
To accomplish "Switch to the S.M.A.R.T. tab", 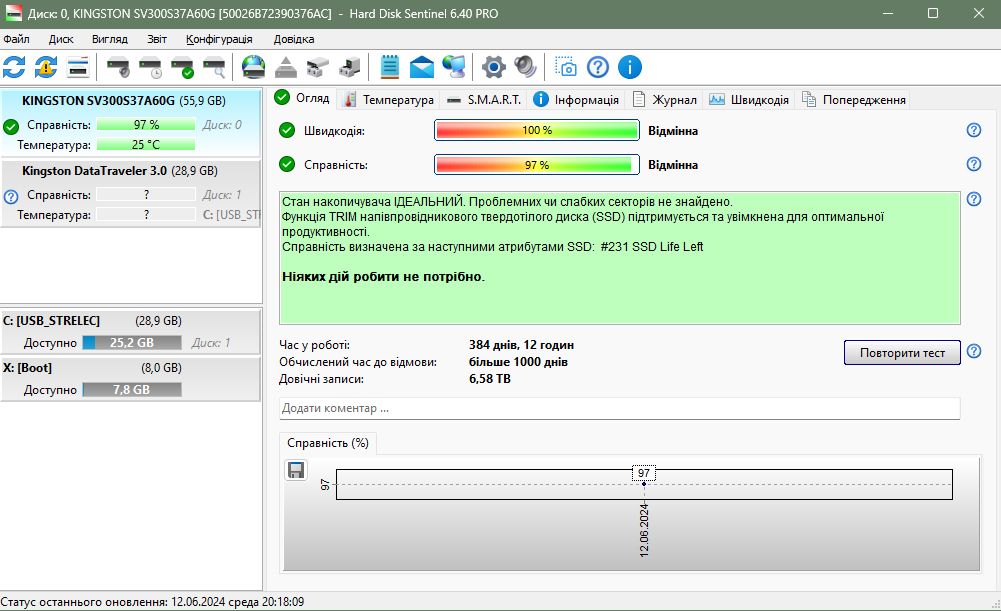I will click(x=485, y=100).
